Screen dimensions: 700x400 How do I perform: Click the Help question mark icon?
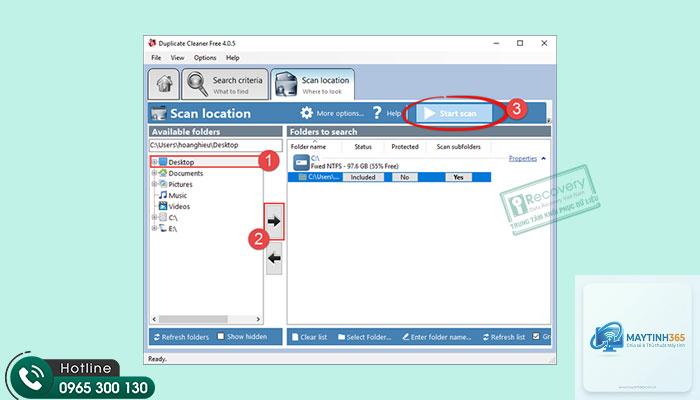point(377,113)
